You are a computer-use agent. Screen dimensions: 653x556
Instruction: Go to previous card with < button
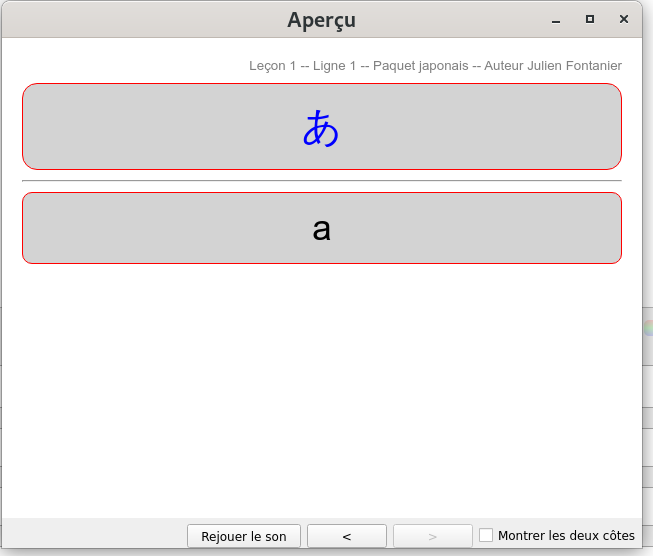(346, 536)
